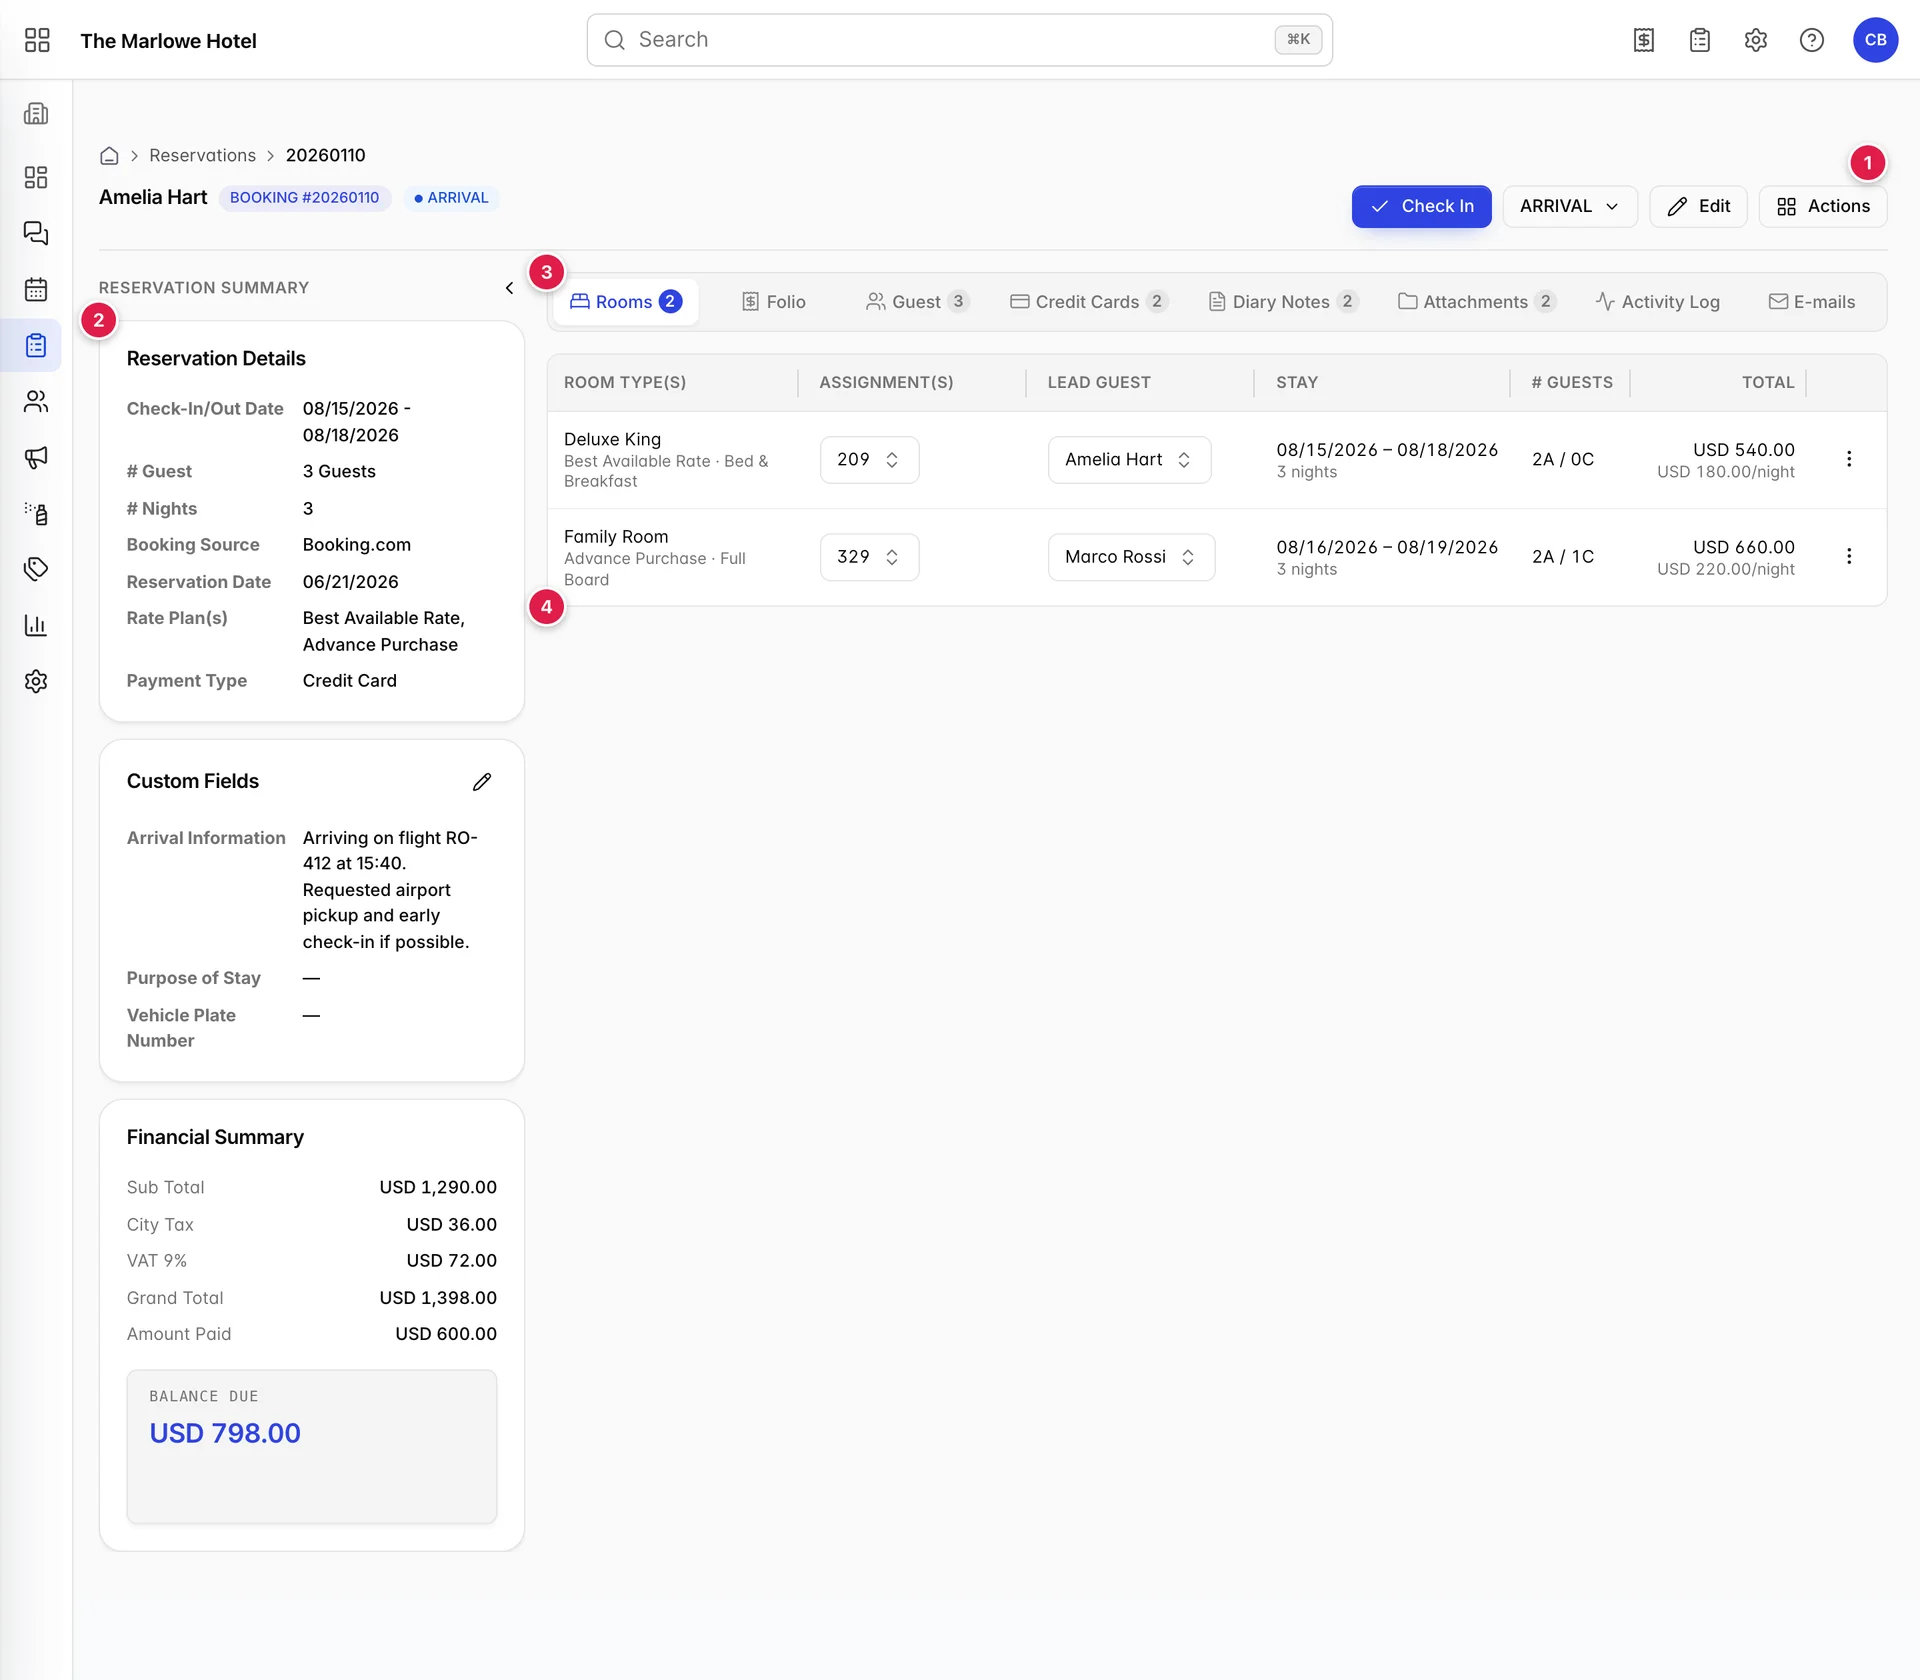Switch to the E-mails tab
The image size is (1920, 1680).
1811,302
